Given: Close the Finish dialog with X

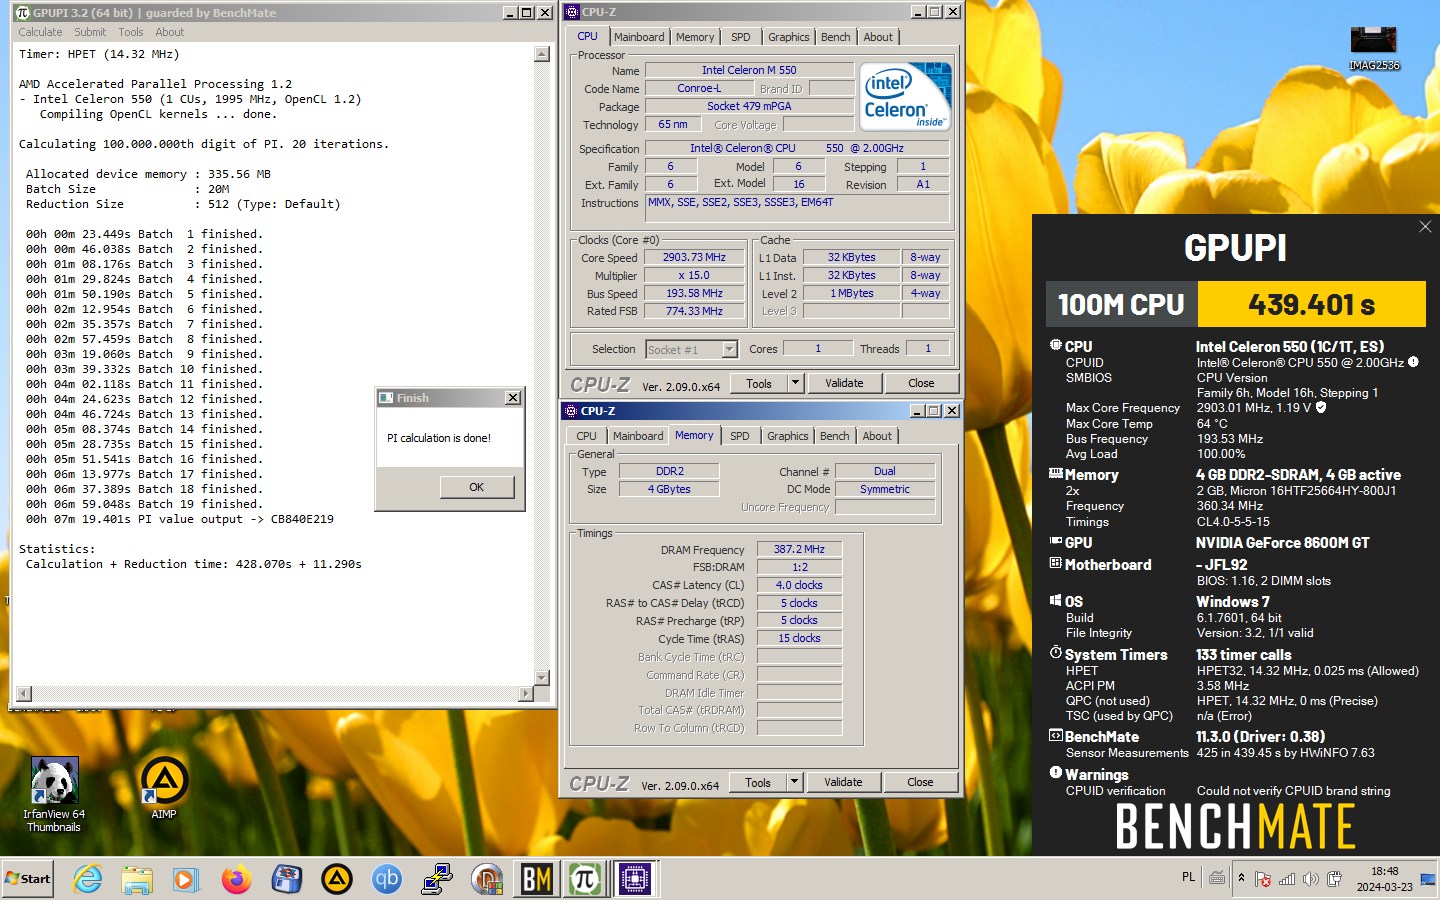Looking at the screenshot, I should tap(513, 398).
